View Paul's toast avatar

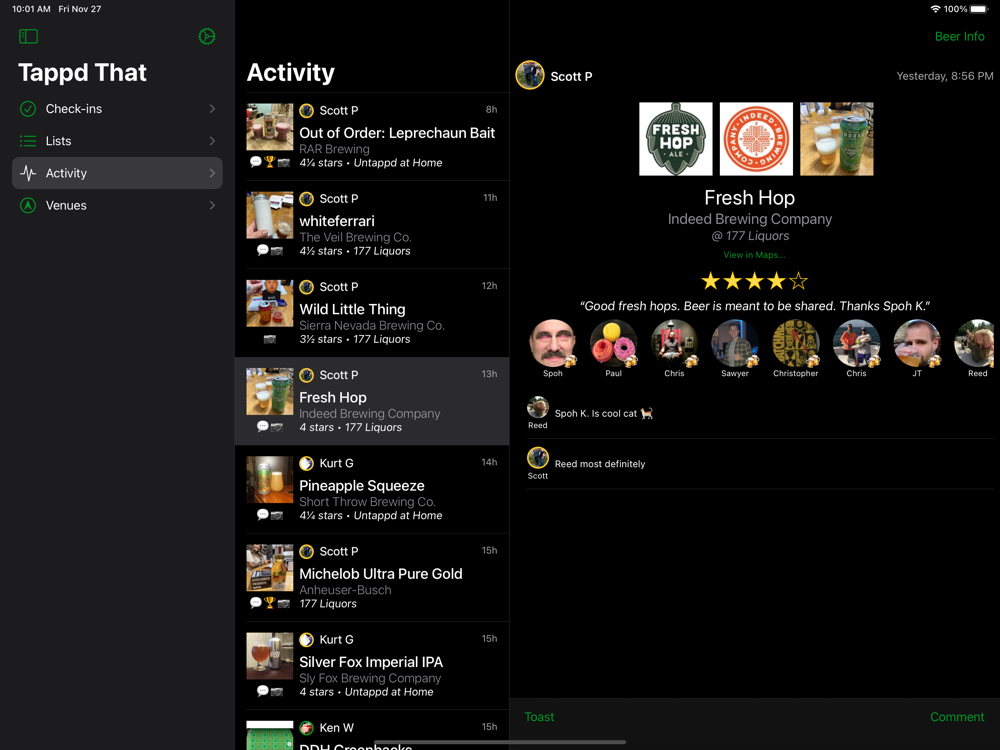[613, 344]
